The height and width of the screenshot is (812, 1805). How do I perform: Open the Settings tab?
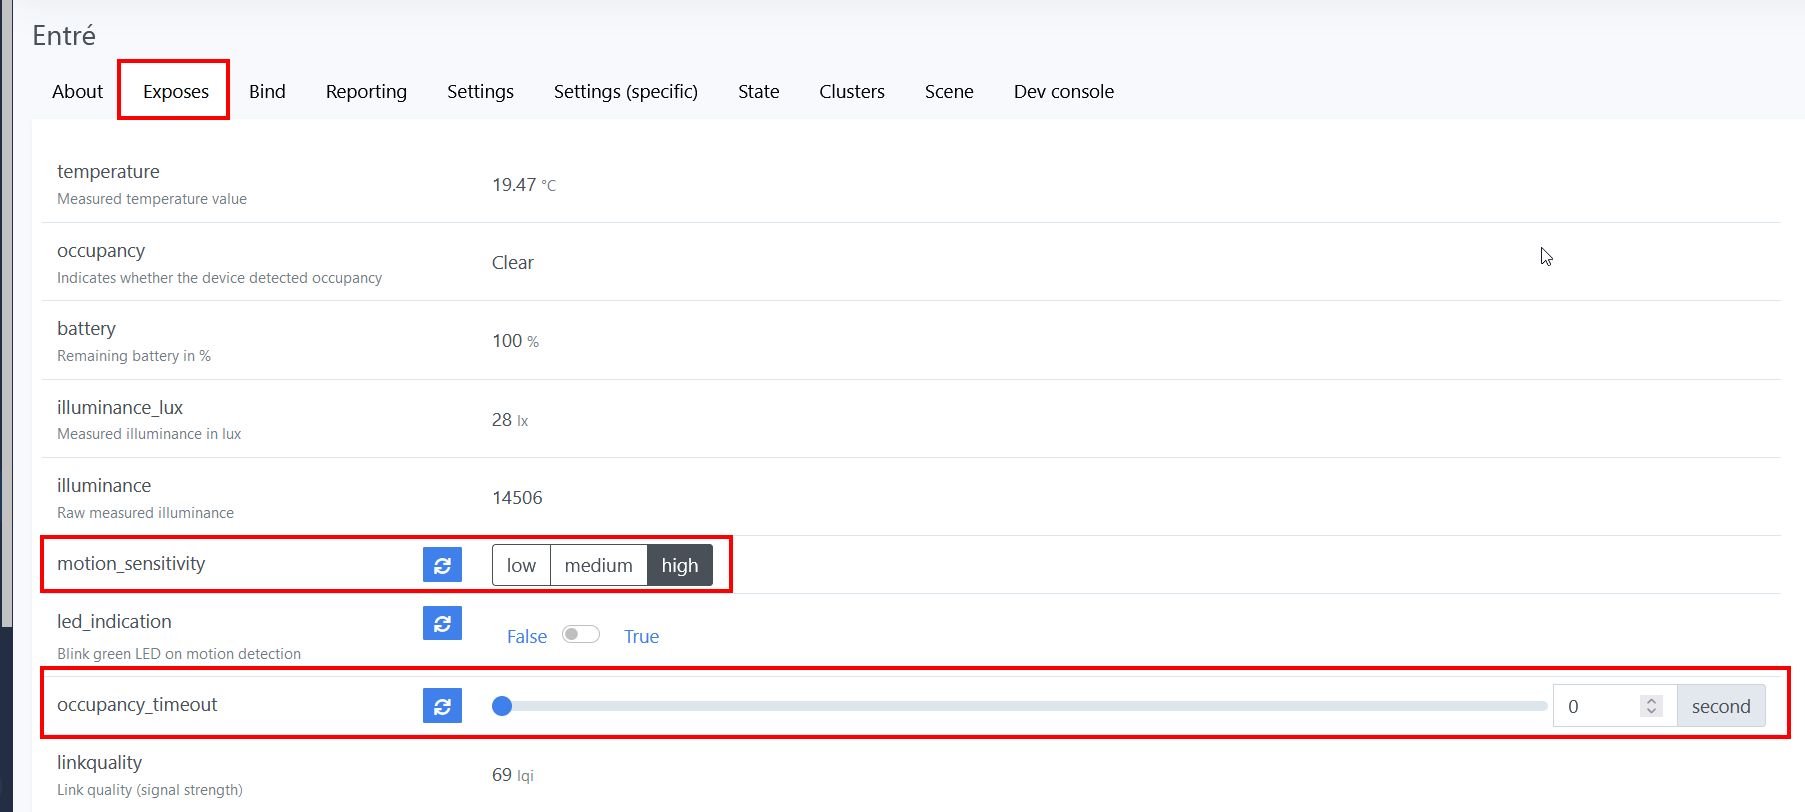pyautogui.click(x=480, y=91)
